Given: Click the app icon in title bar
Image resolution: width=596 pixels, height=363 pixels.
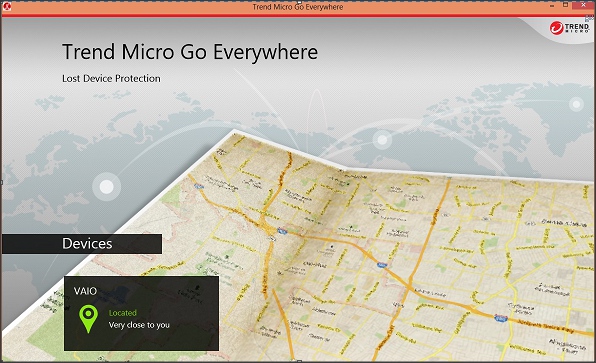Looking at the screenshot, I should click(6, 6).
